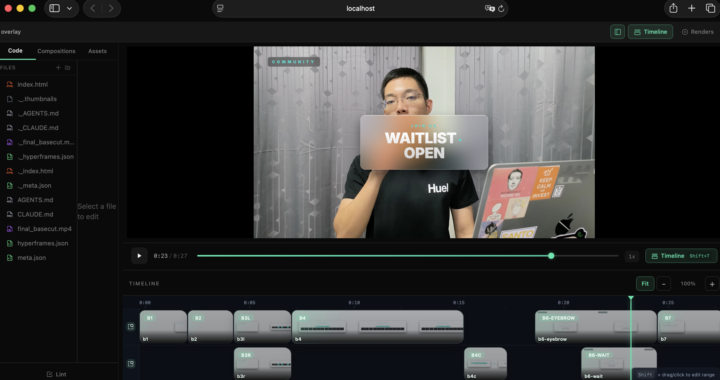720x380 pixels.
Task: Select the B7 clip on the timeline
Action: (689, 327)
